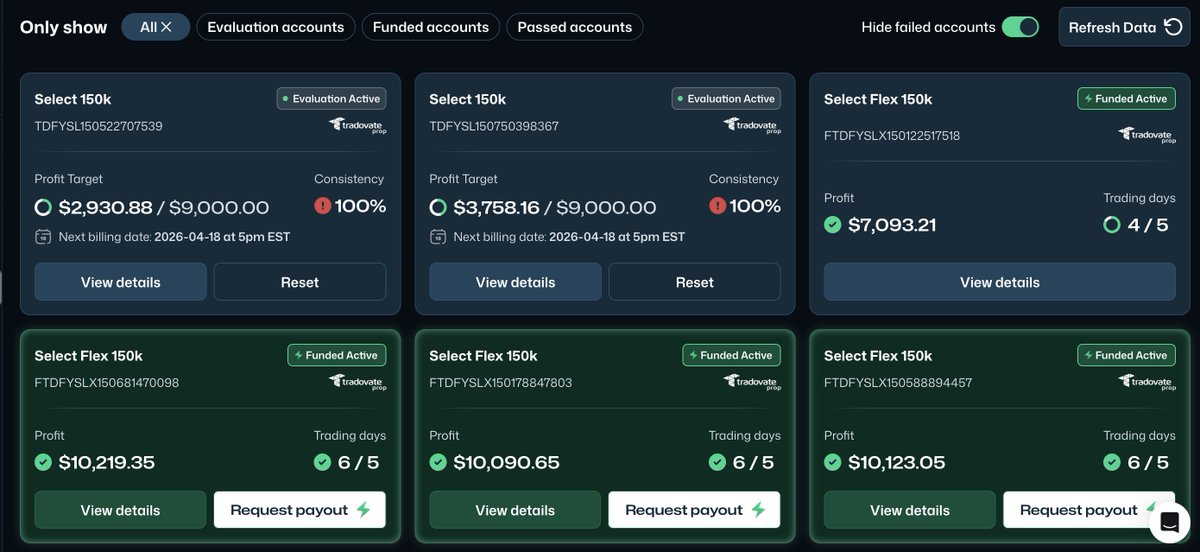1200x552 pixels.
Task: Click Tradovate prop logo on FTDFYSLX150681470098 card
Action: [x=357, y=382]
